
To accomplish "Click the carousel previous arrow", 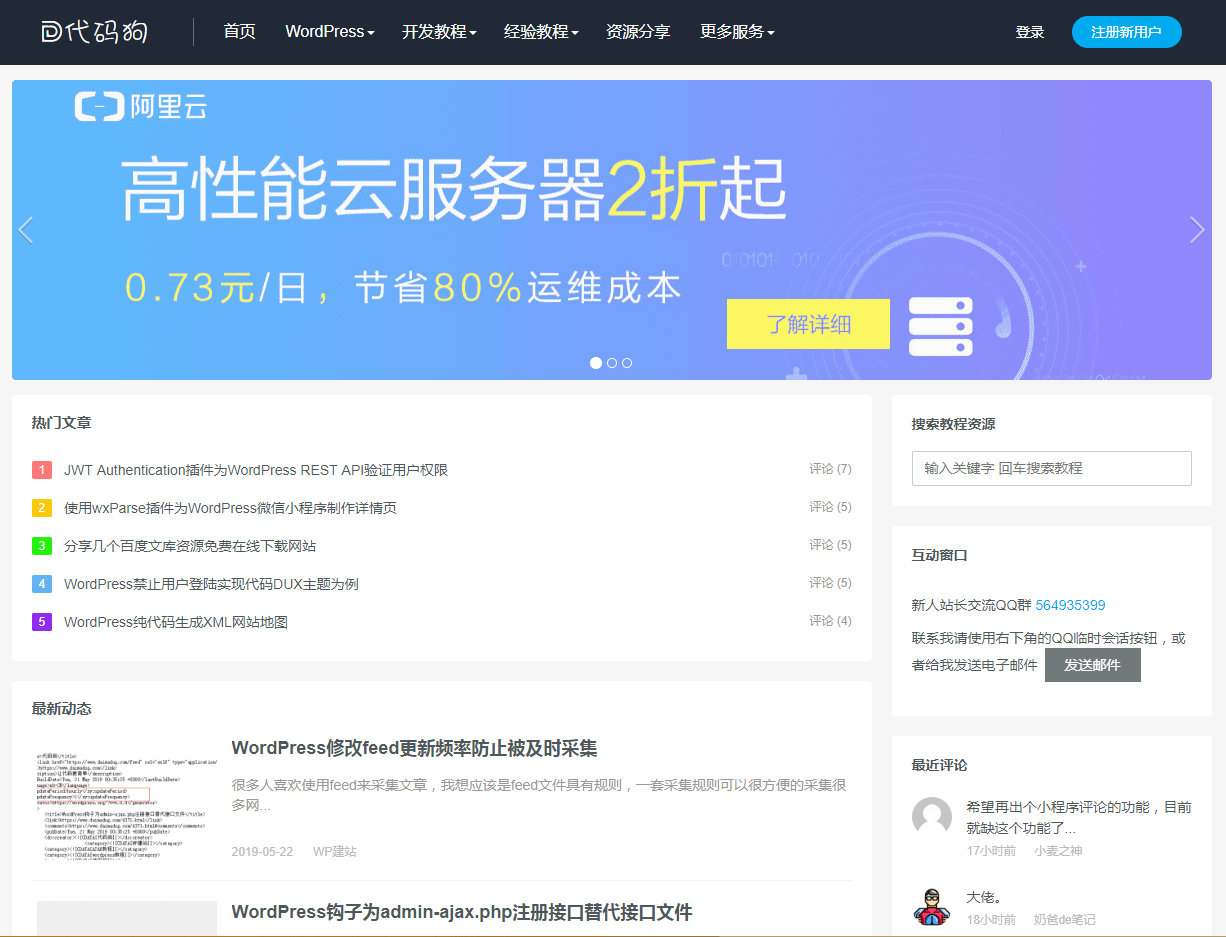I will pyautogui.click(x=27, y=230).
